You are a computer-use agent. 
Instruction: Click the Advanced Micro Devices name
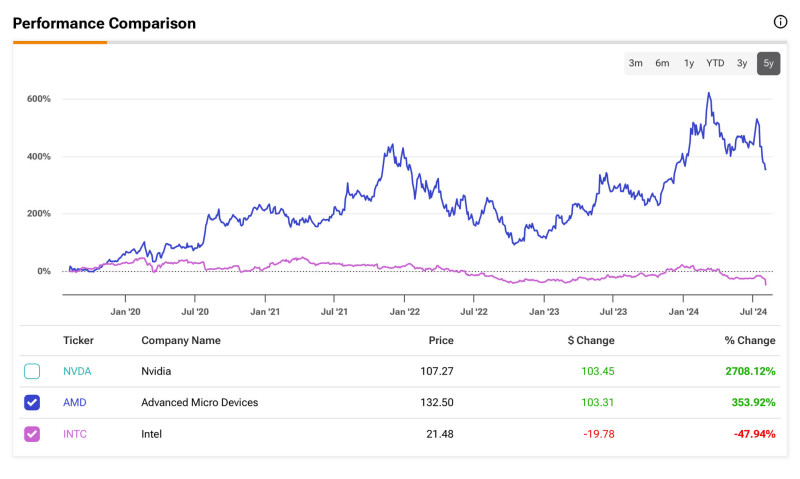pos(199,402)
